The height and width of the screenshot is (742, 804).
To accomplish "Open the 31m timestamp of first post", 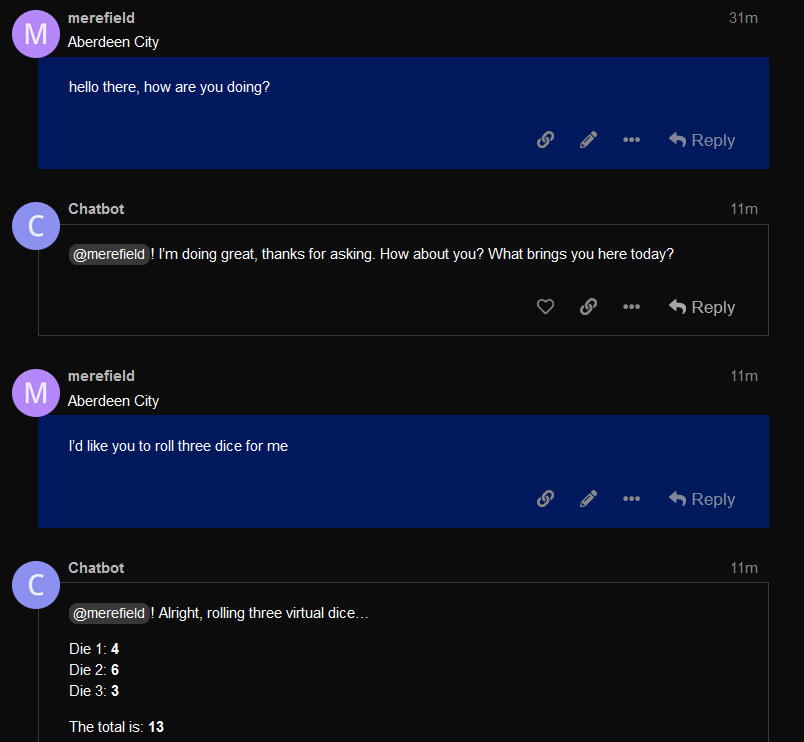I will 743,18.
